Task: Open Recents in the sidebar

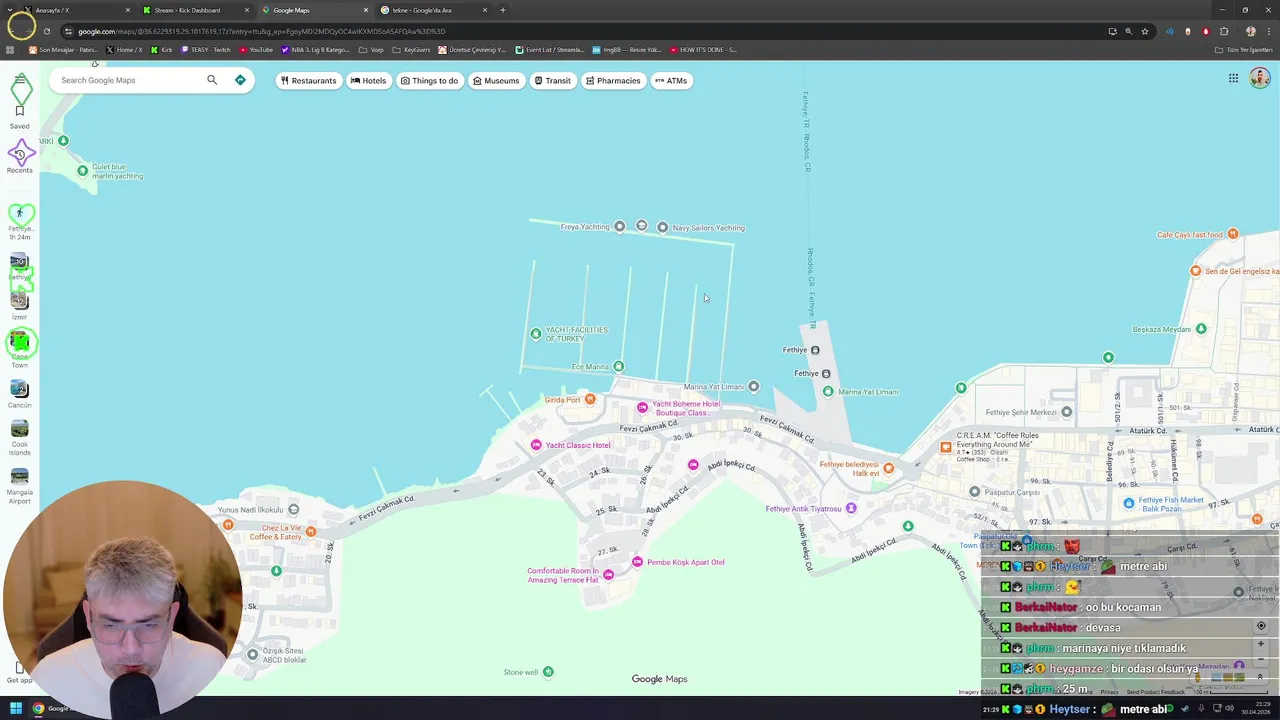Action: [x=19, y=159]
